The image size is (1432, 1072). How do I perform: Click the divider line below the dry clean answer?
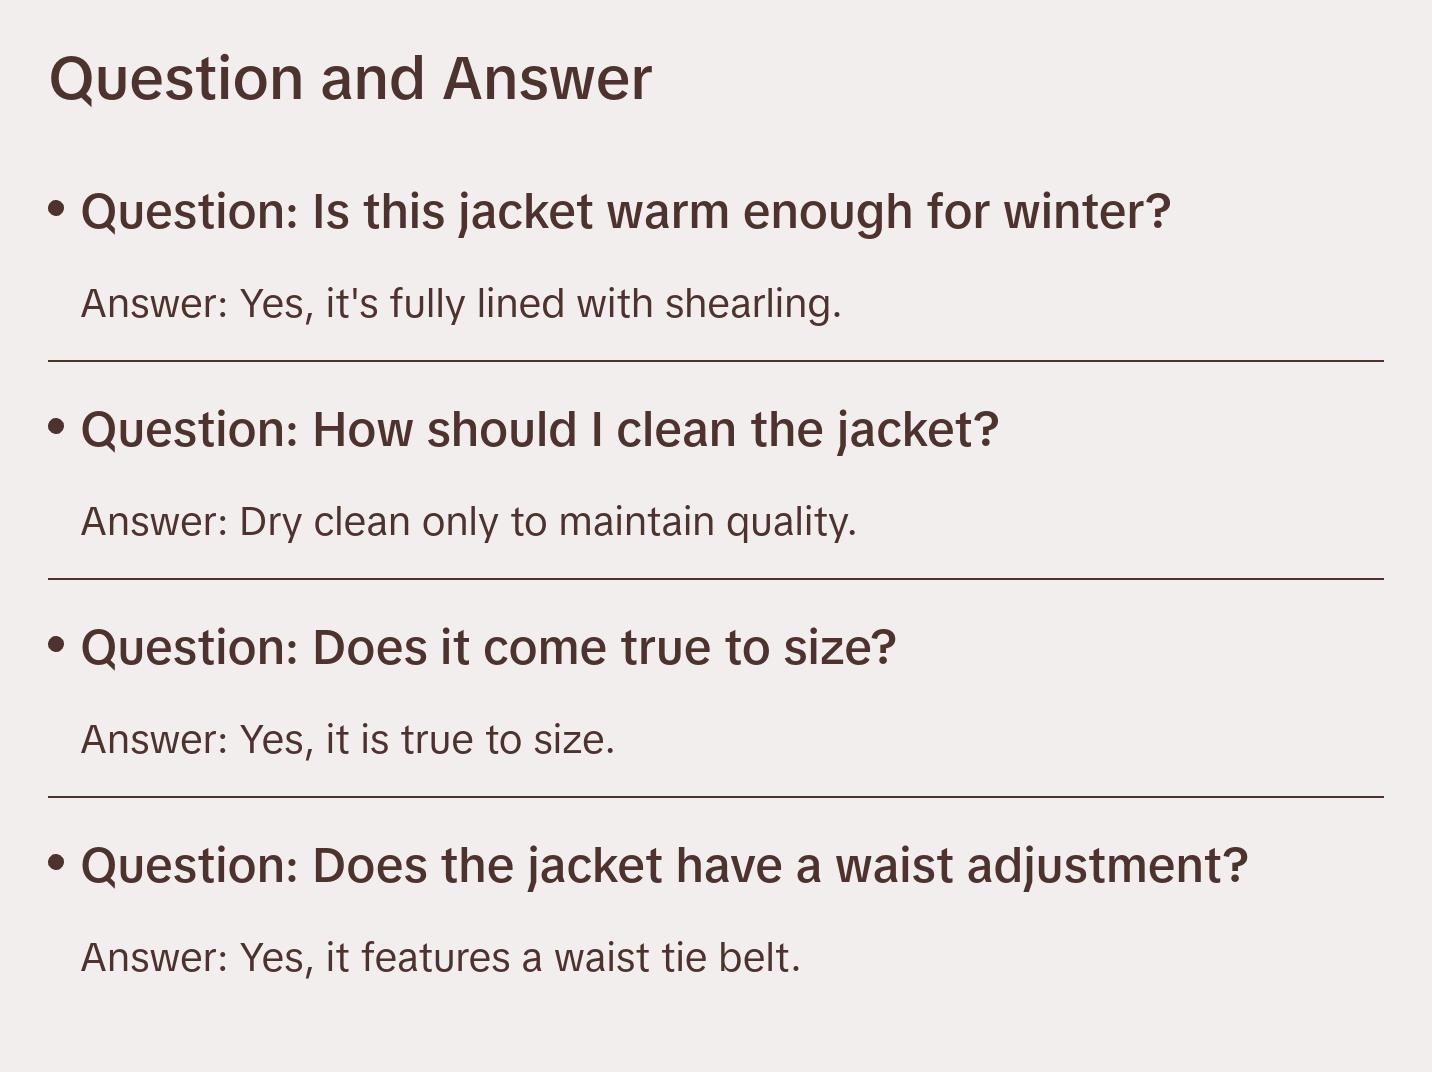(x=716, y=579)
